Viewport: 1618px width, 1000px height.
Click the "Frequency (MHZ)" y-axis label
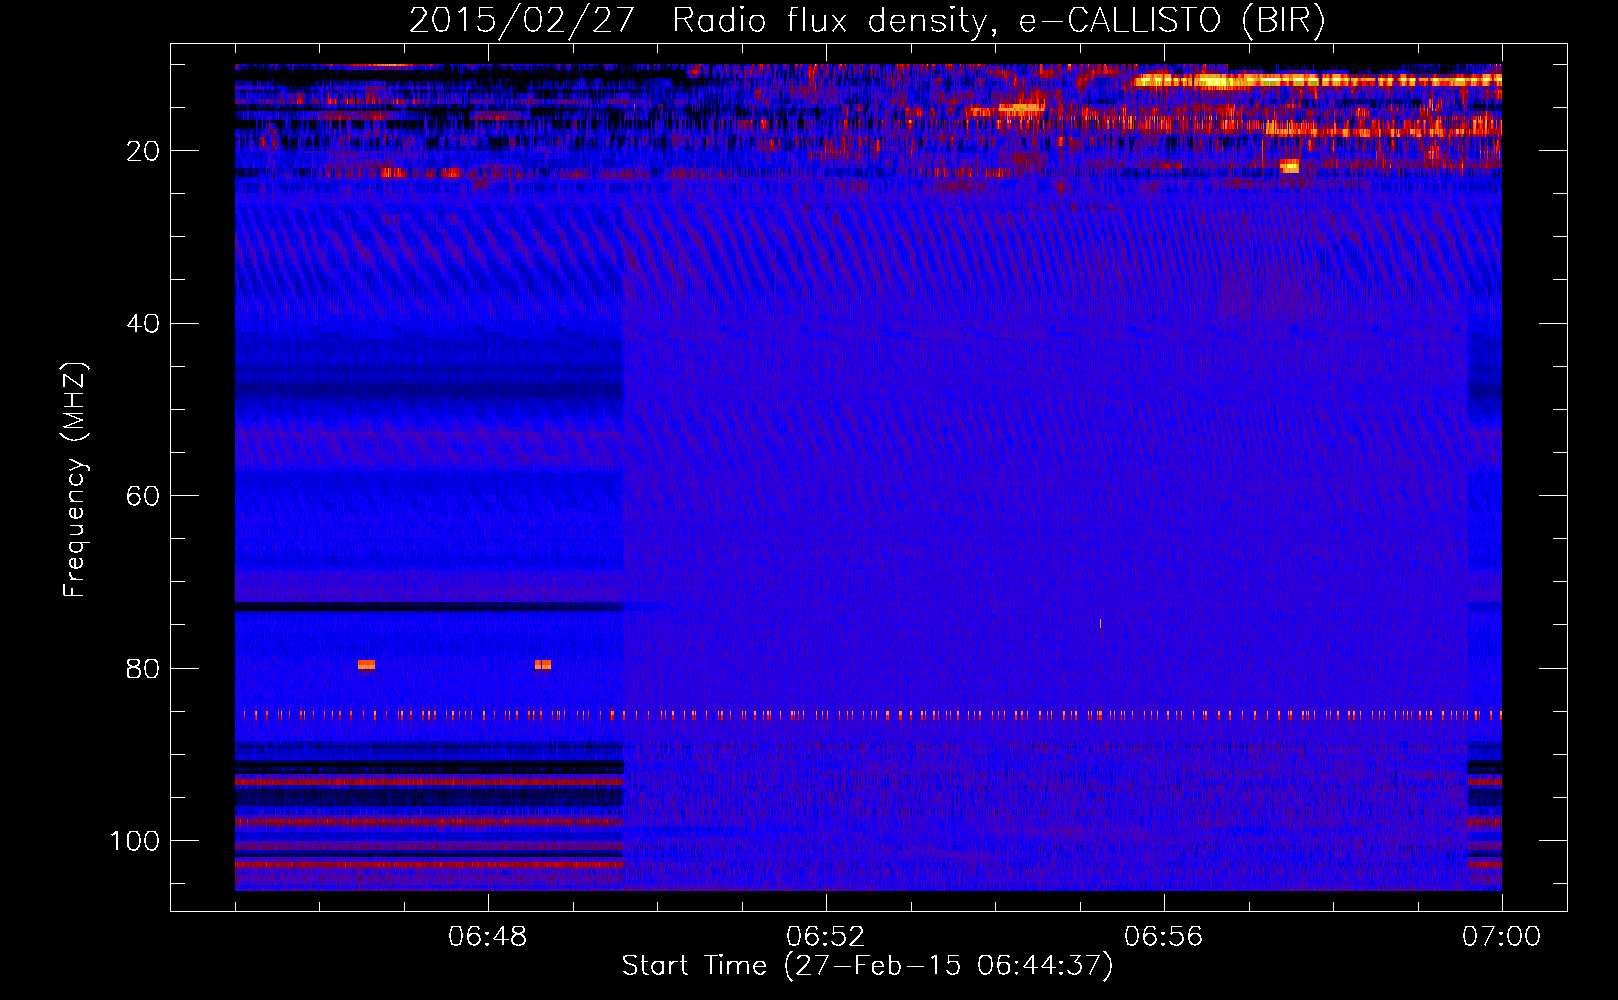tap(75, 479)
